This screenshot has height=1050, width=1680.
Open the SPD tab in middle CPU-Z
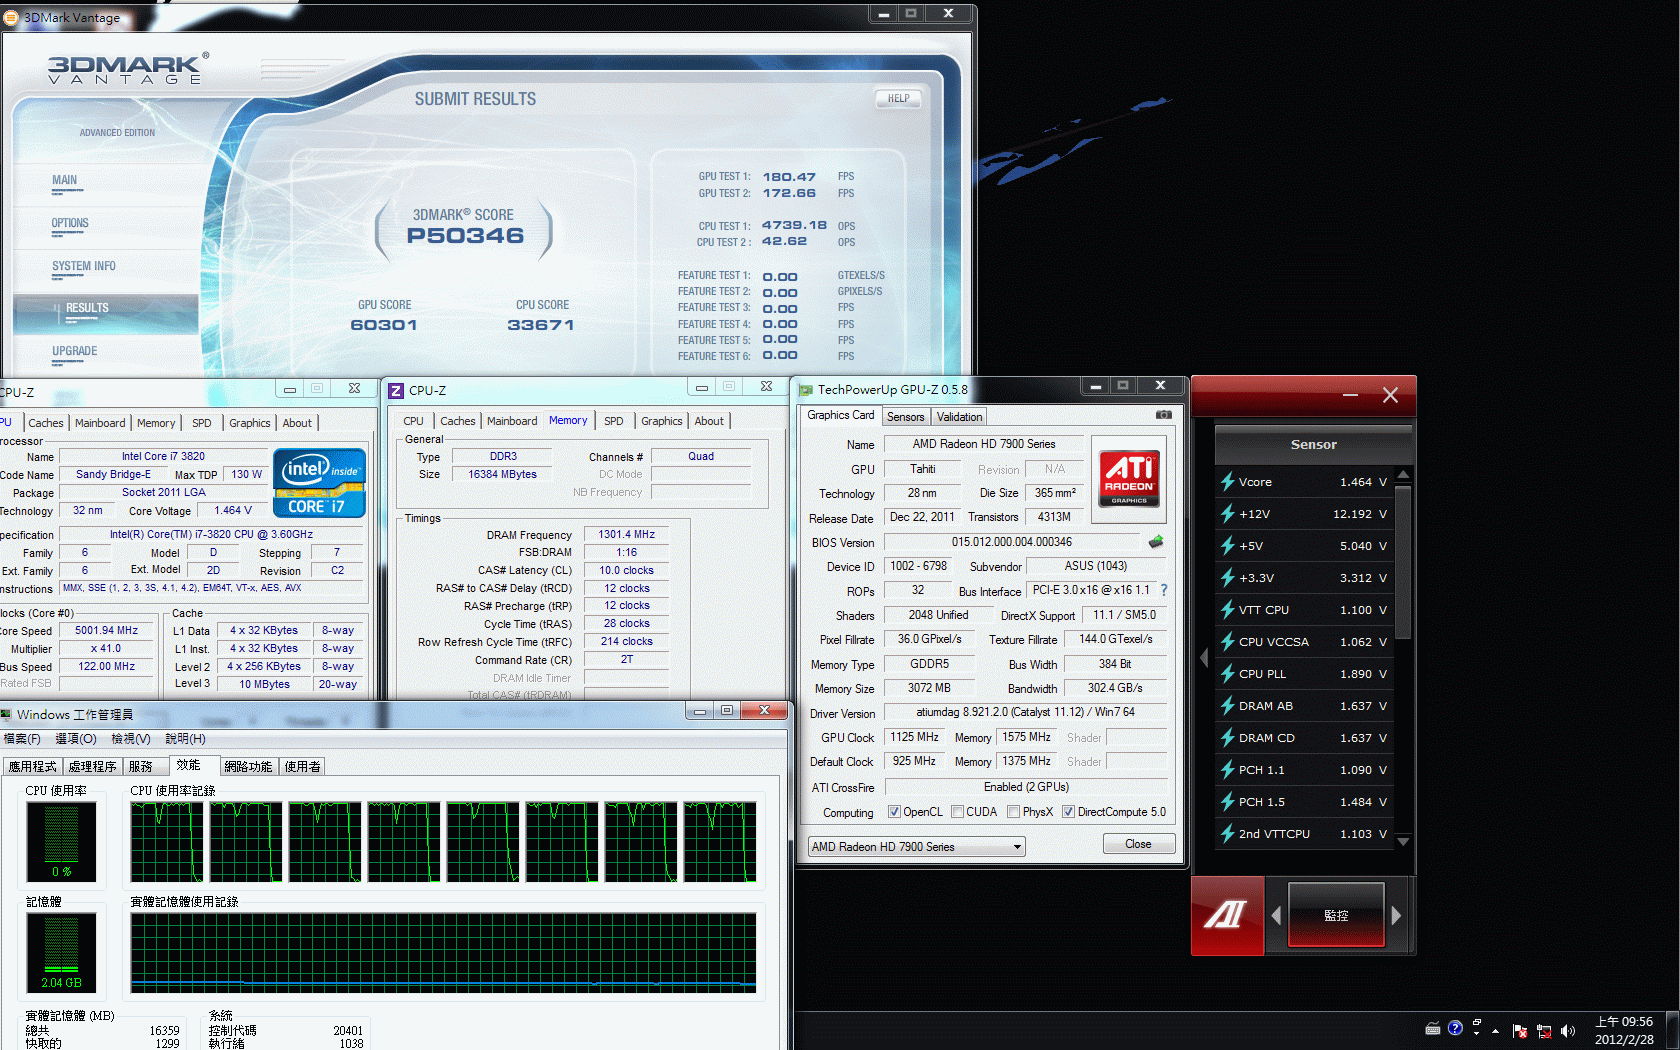pos(614,421)
